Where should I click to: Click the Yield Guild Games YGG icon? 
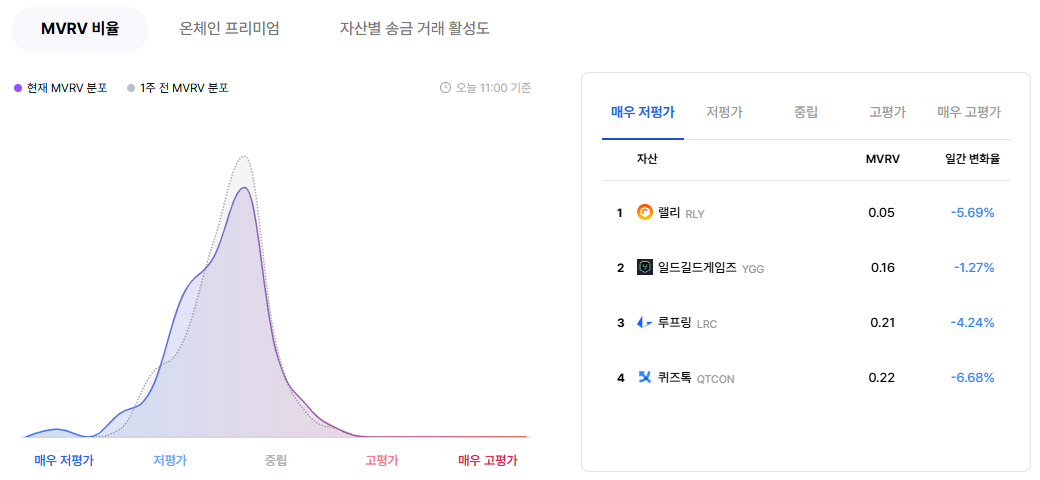pos(645,267)
